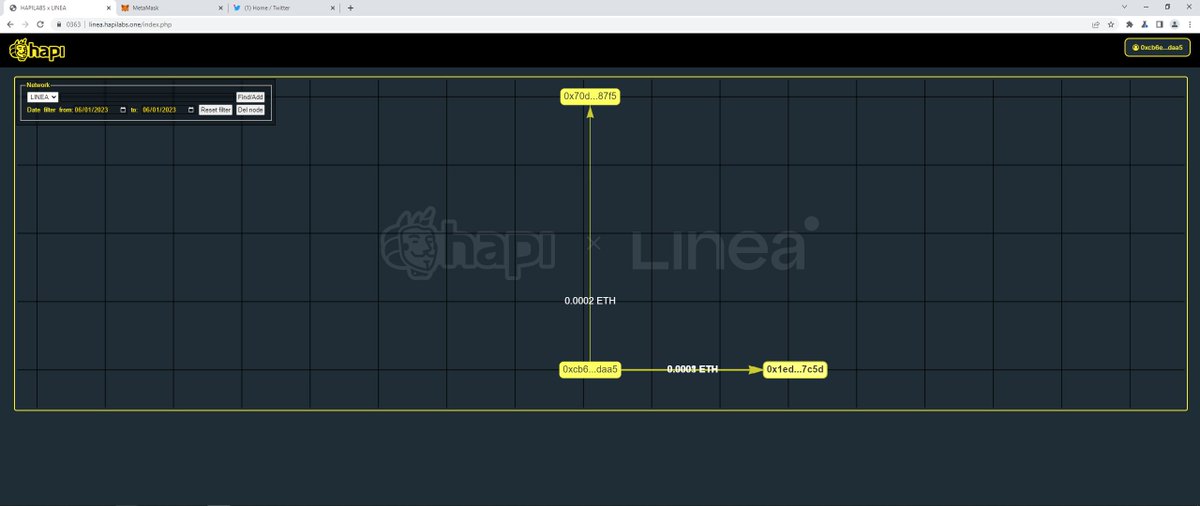Close the MetaMask tab

219,7
